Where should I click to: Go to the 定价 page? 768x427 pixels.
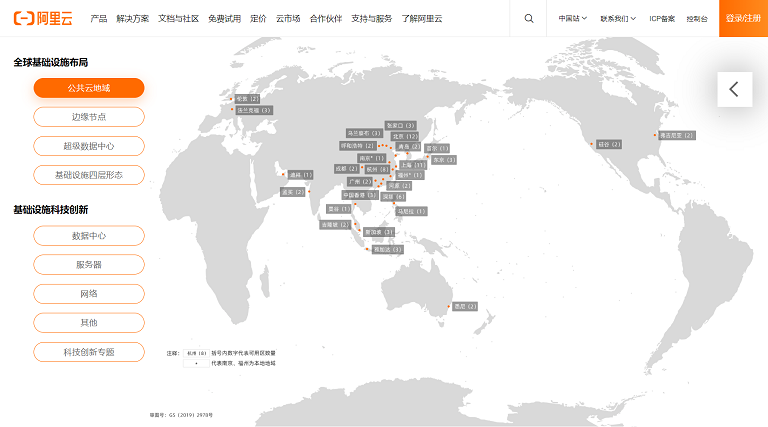(x=258, y=19)
